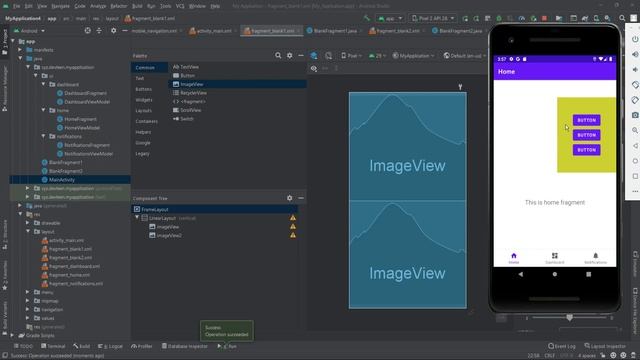The image size is (640, 360).
Task: Click collapse all icon in Project panel
Action: click(x=99, y=31)
